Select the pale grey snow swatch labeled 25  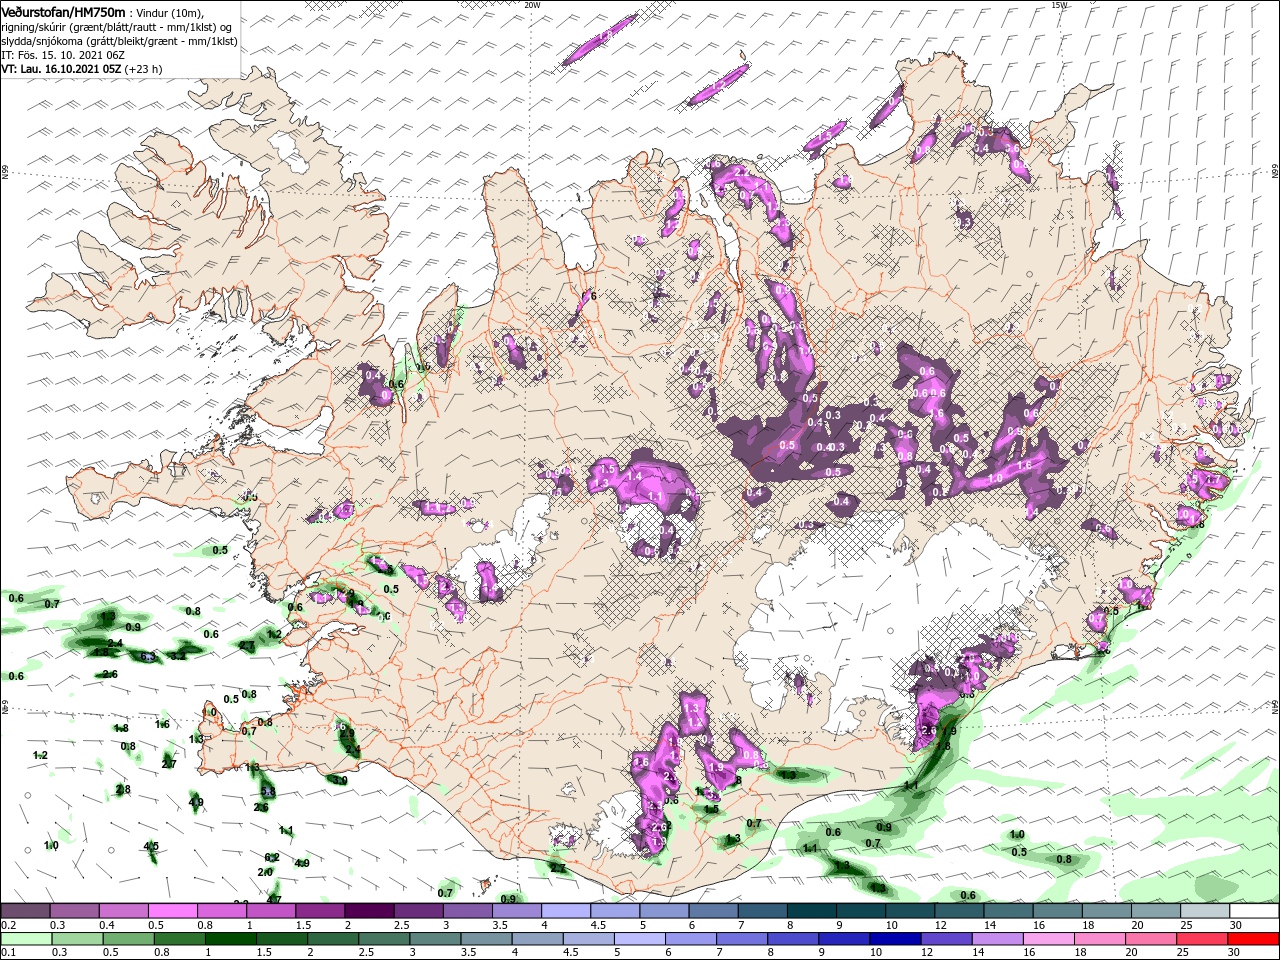click(1205, 911)
